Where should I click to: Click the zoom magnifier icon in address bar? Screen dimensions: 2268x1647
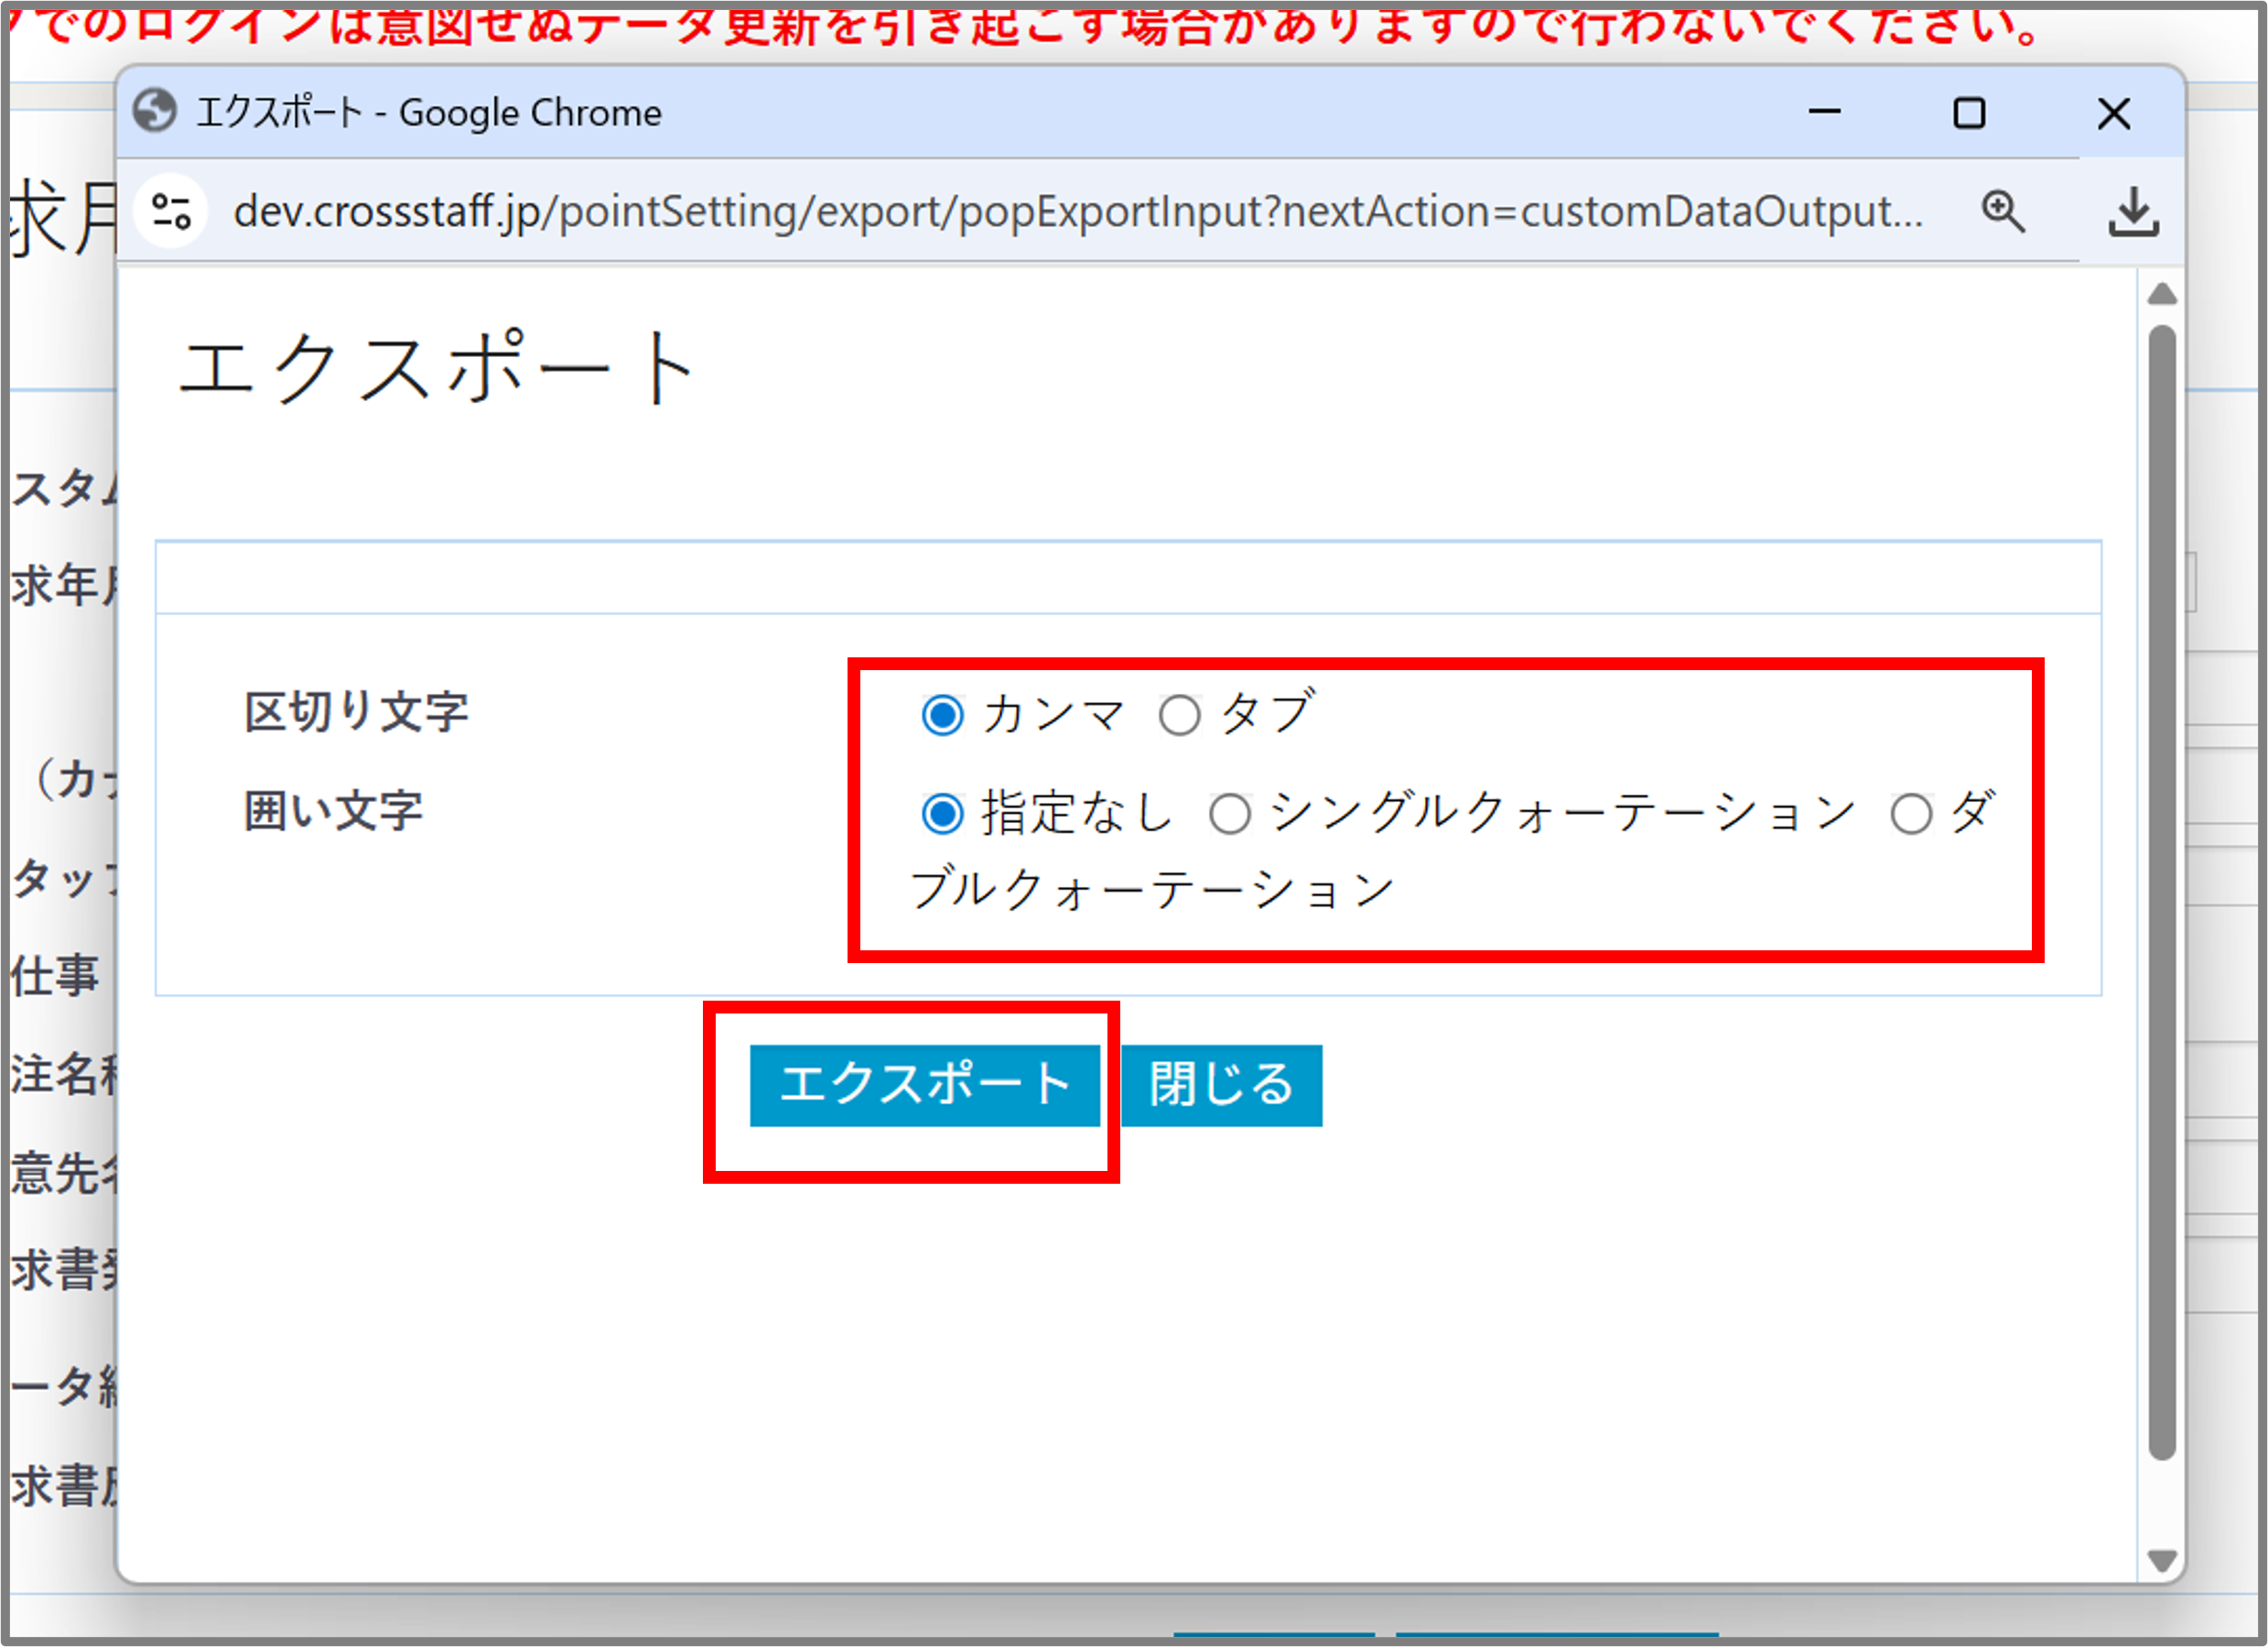pyautogui.click(x=2003, y=211)
